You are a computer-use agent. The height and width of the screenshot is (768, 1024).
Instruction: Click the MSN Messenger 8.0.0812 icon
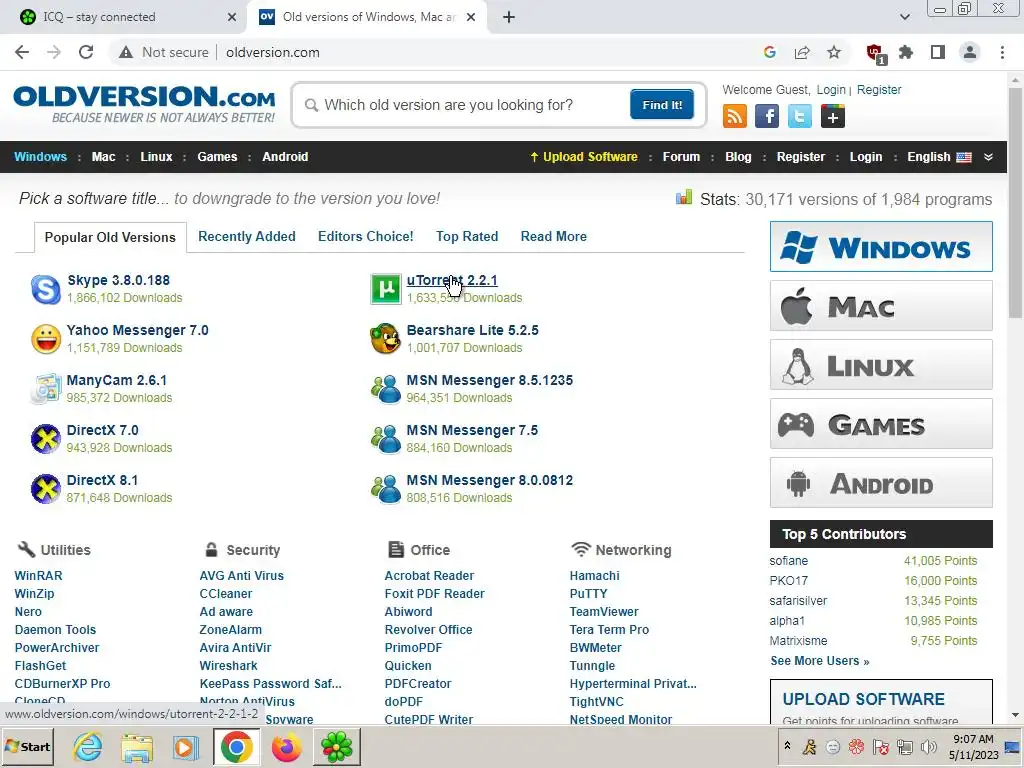pos(386,489)
